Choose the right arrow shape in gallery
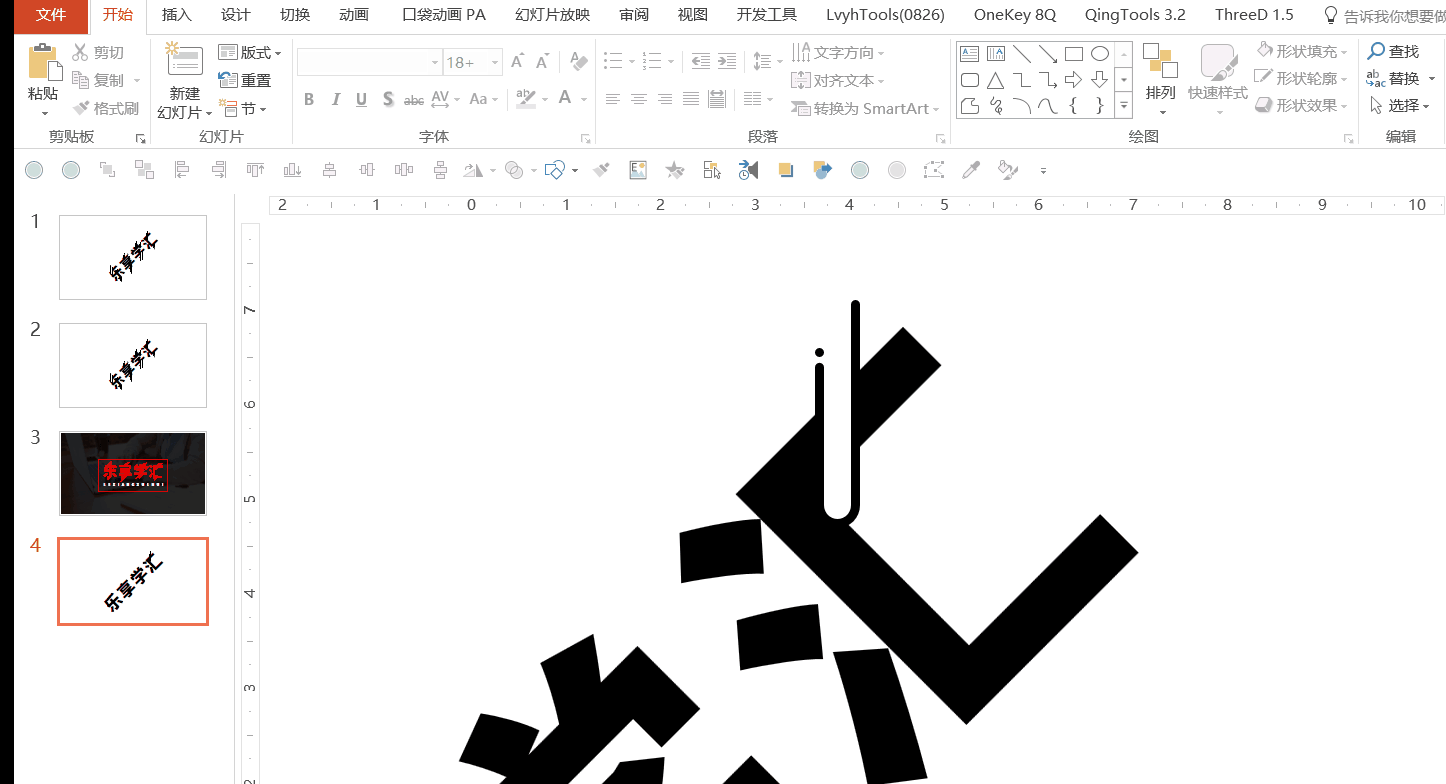 tap(1074, 80)
